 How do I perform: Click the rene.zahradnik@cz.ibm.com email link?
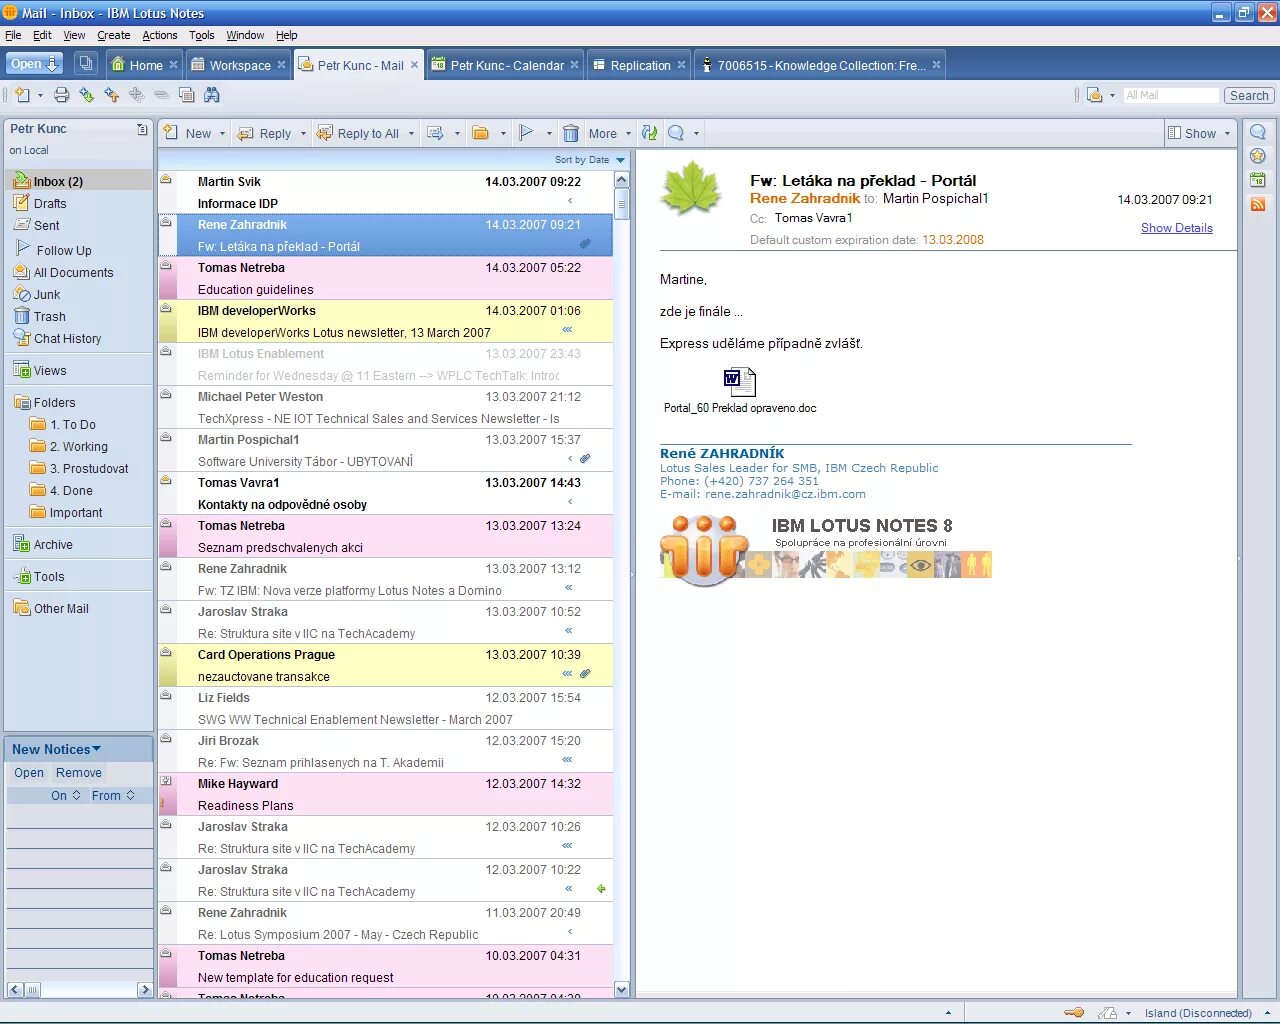coord(785,494)
